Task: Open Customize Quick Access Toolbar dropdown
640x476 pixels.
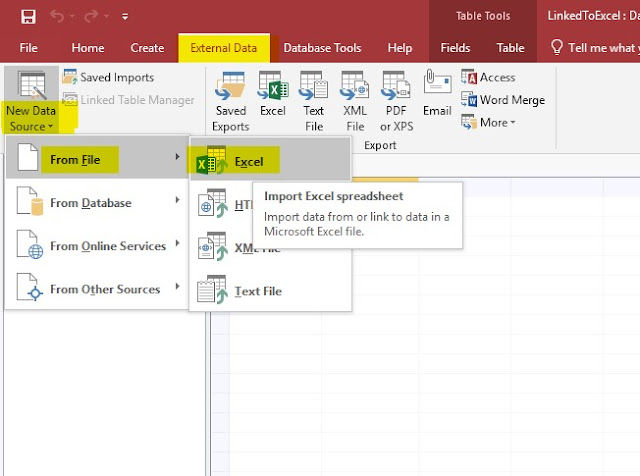Action: click(125, 17)
